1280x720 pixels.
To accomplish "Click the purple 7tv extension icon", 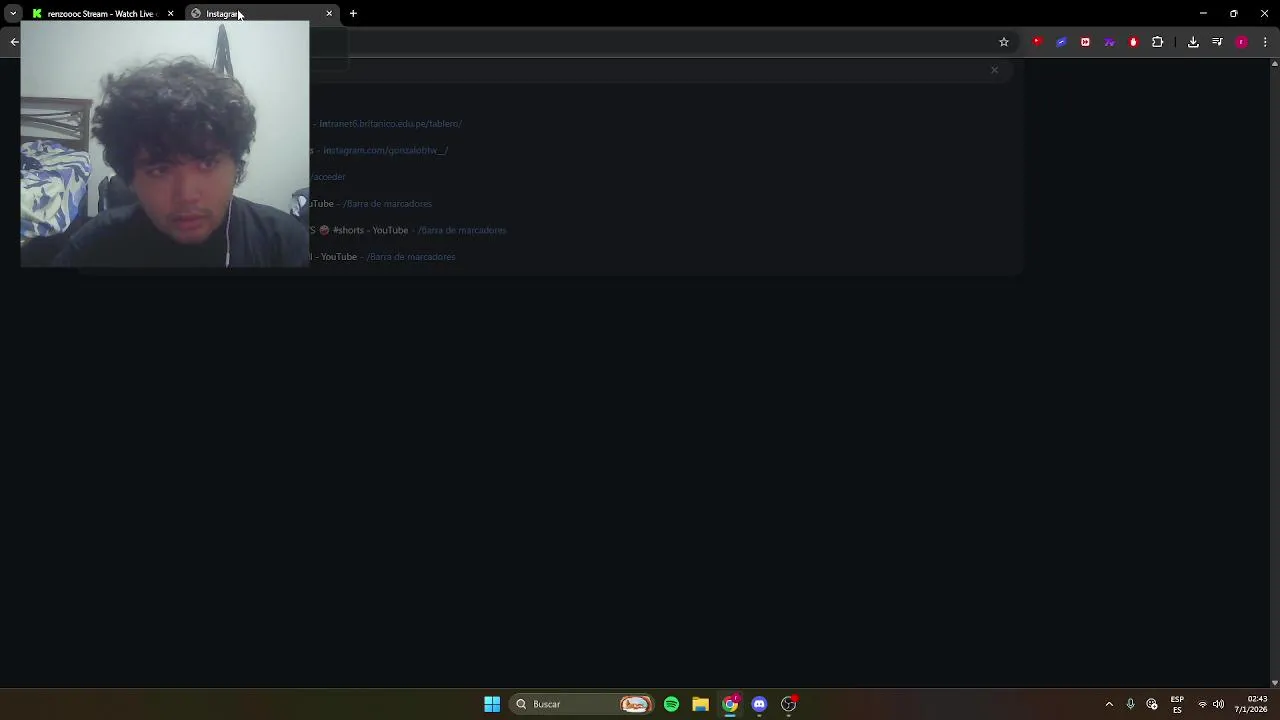I will click(x=1109, y=42).
